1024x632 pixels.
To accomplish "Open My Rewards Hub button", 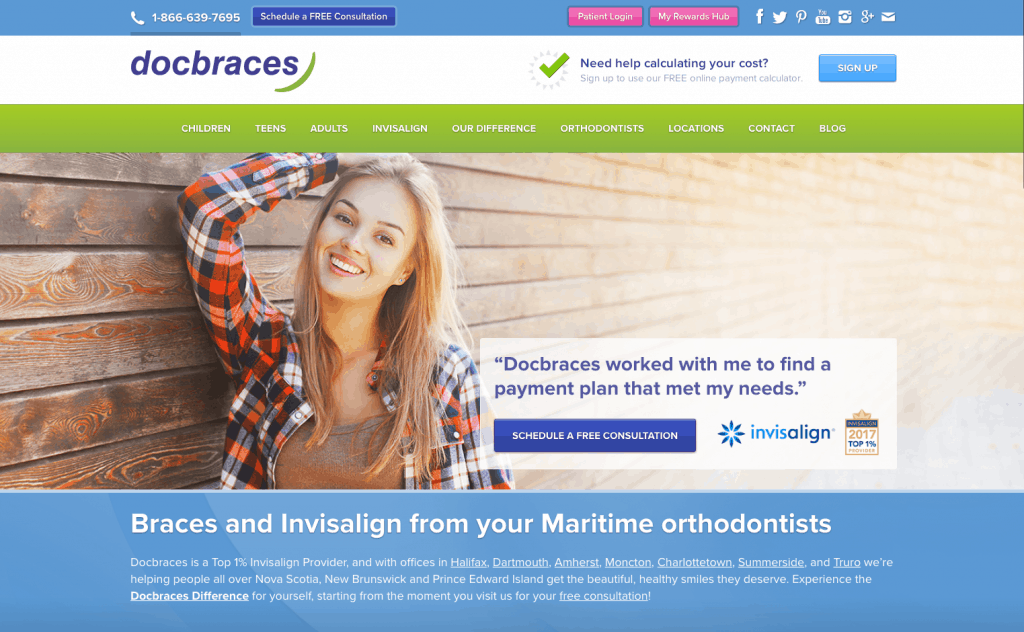I will click(x=694, y=16).
